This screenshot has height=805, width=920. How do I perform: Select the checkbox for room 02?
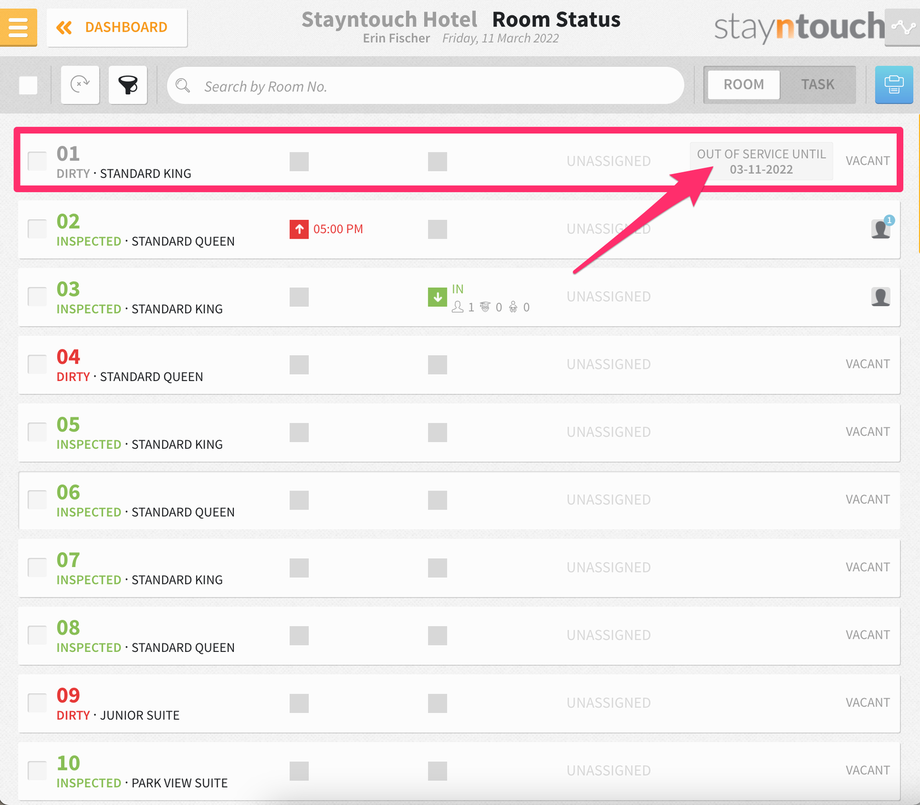37,229
